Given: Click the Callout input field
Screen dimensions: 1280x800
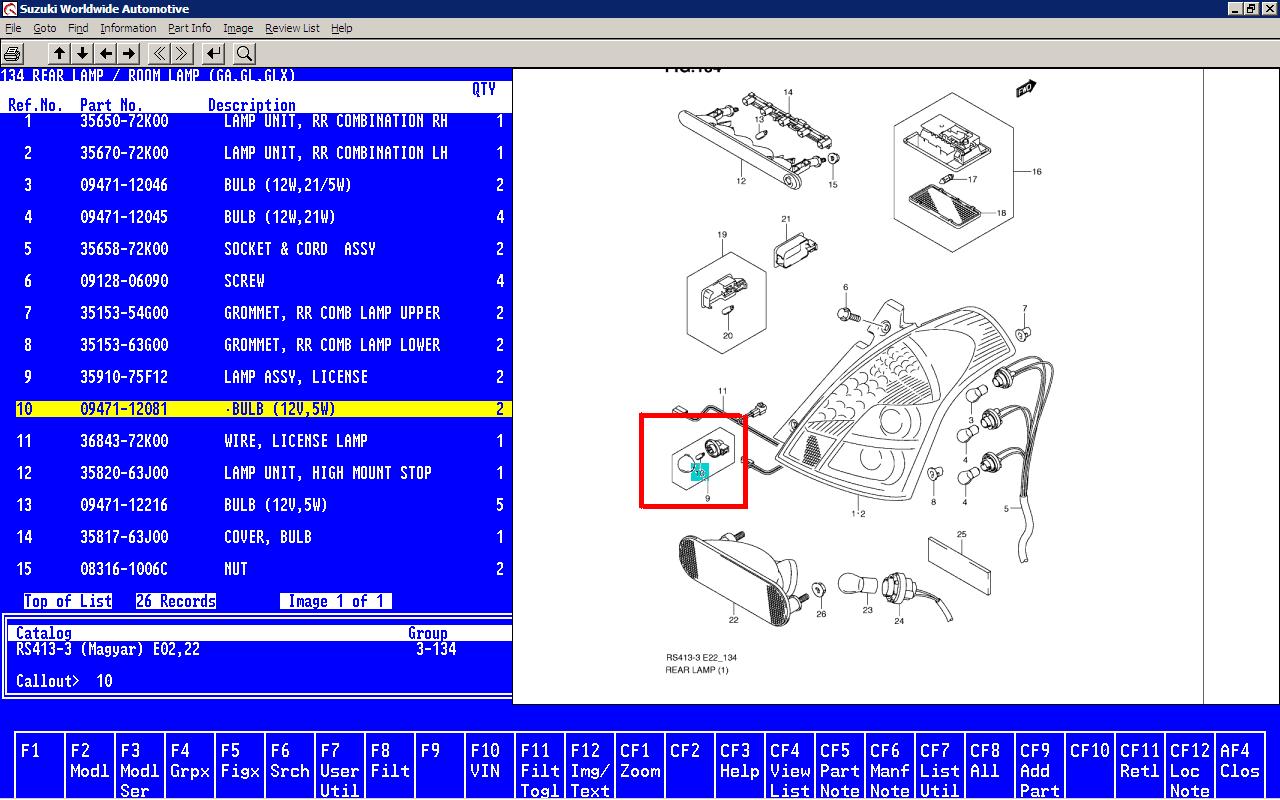Looking at the screenshot, I should 104,681.
